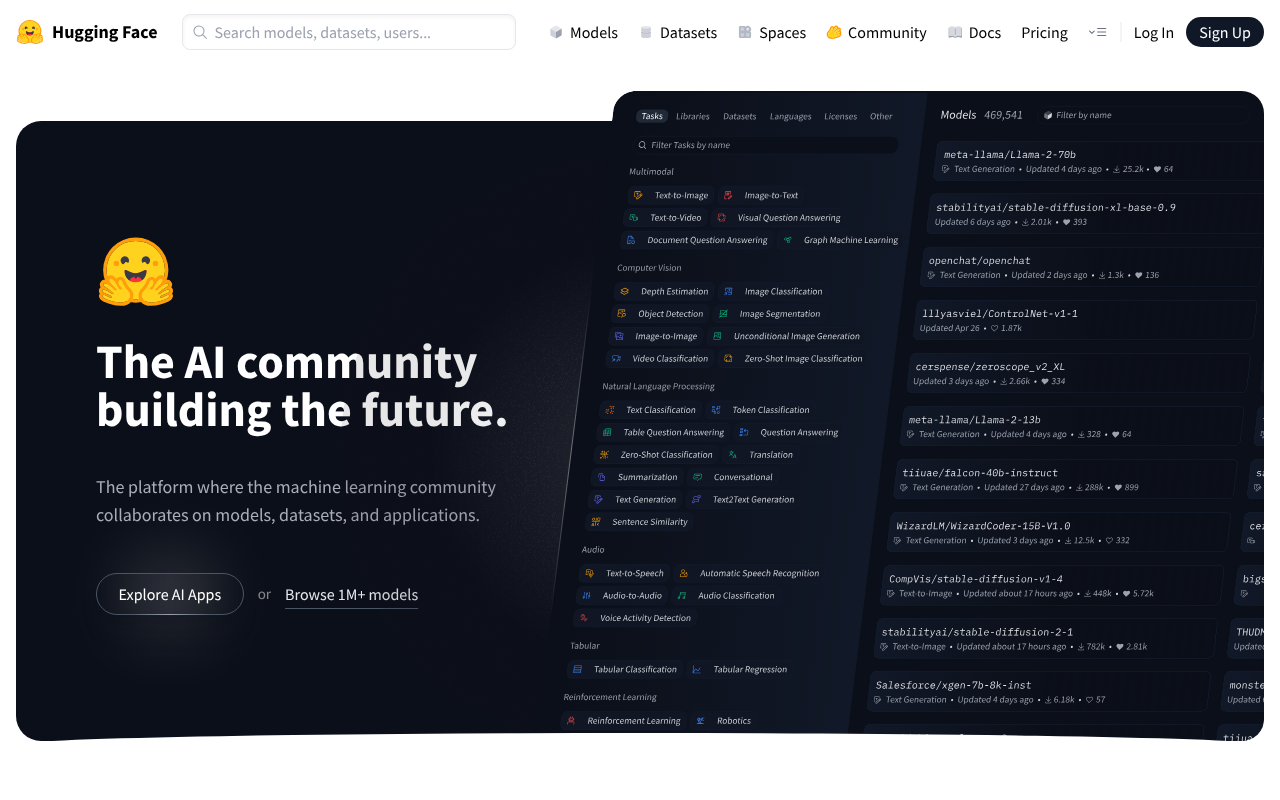Click the Hugging Face logo emoji in header

[x=30, y=32]
